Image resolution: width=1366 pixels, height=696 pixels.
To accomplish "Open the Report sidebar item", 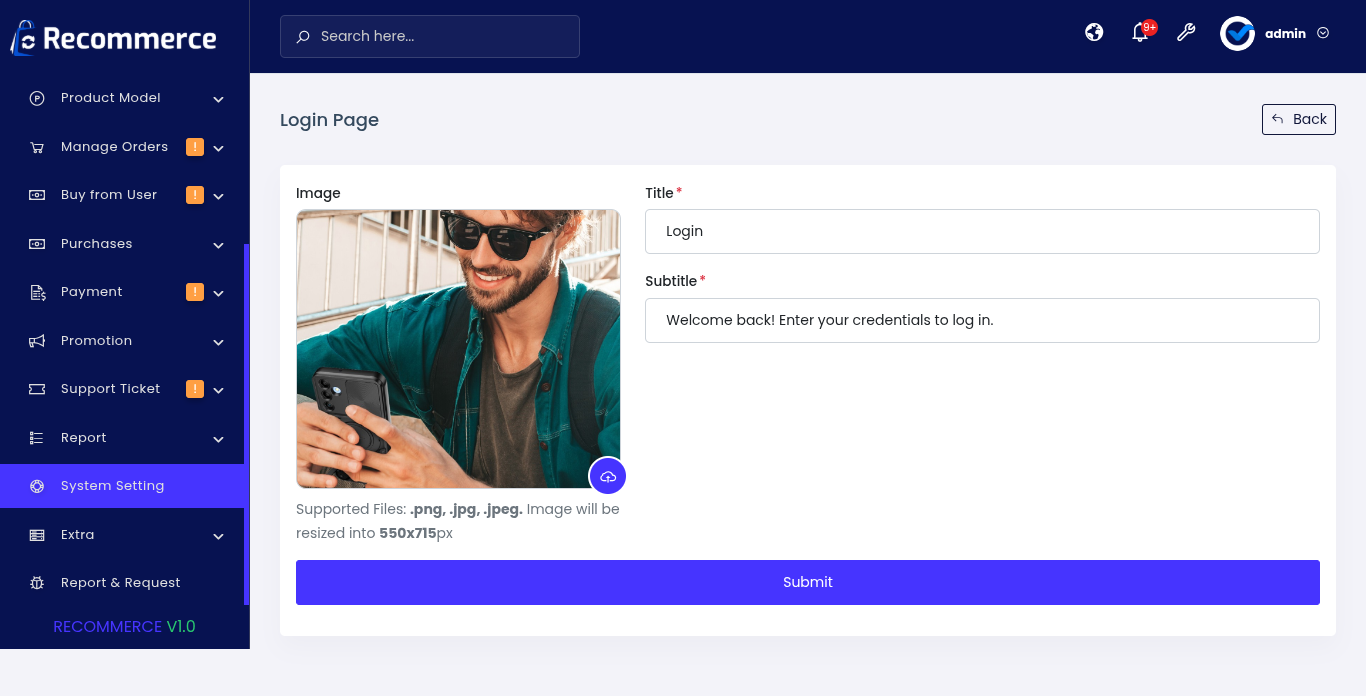I will [x=122, y=438].
